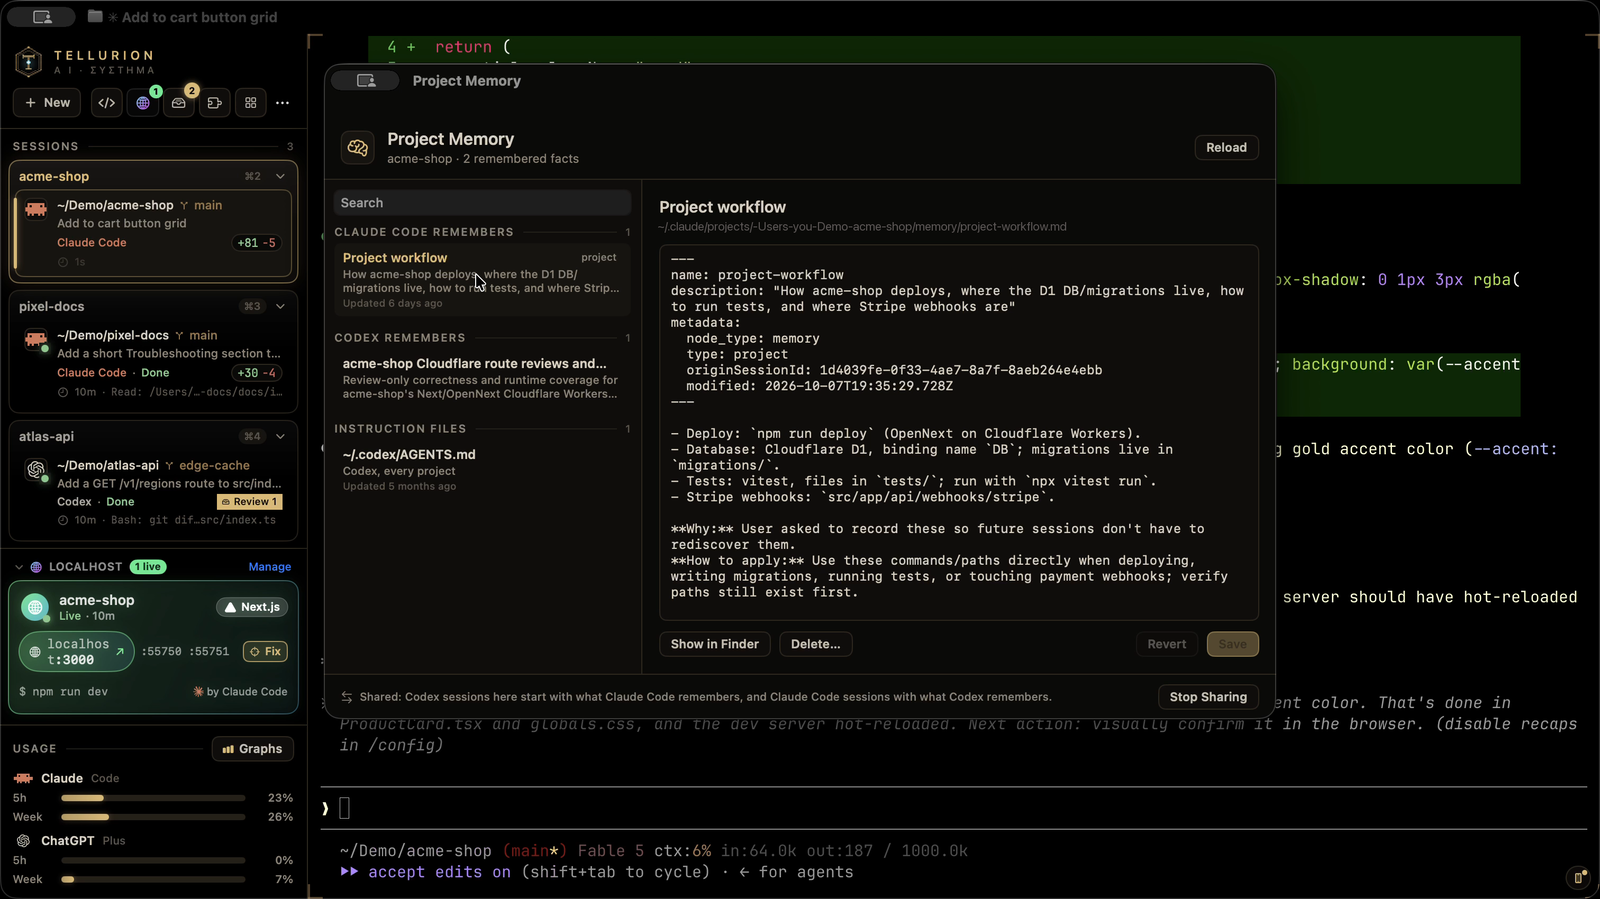The image size is (1600, 899).
Task: Select the Project workflow memory entry
Action: pos(482,280)
